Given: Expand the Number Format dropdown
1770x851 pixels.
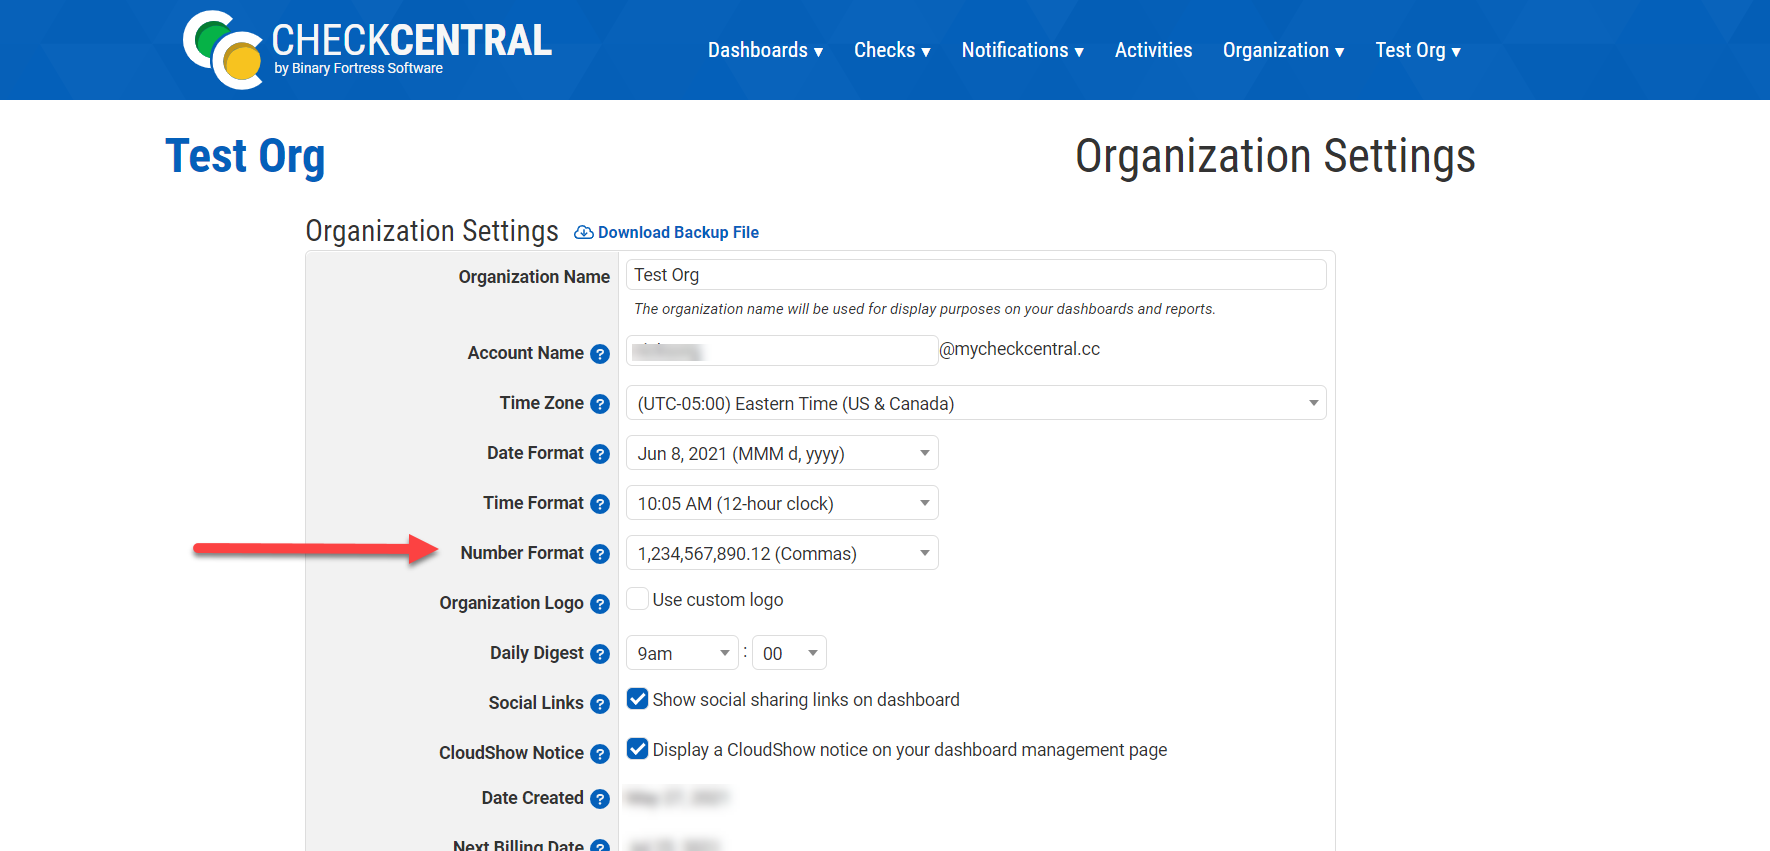Looking at the screenshot, I should [x=781, y=553].
